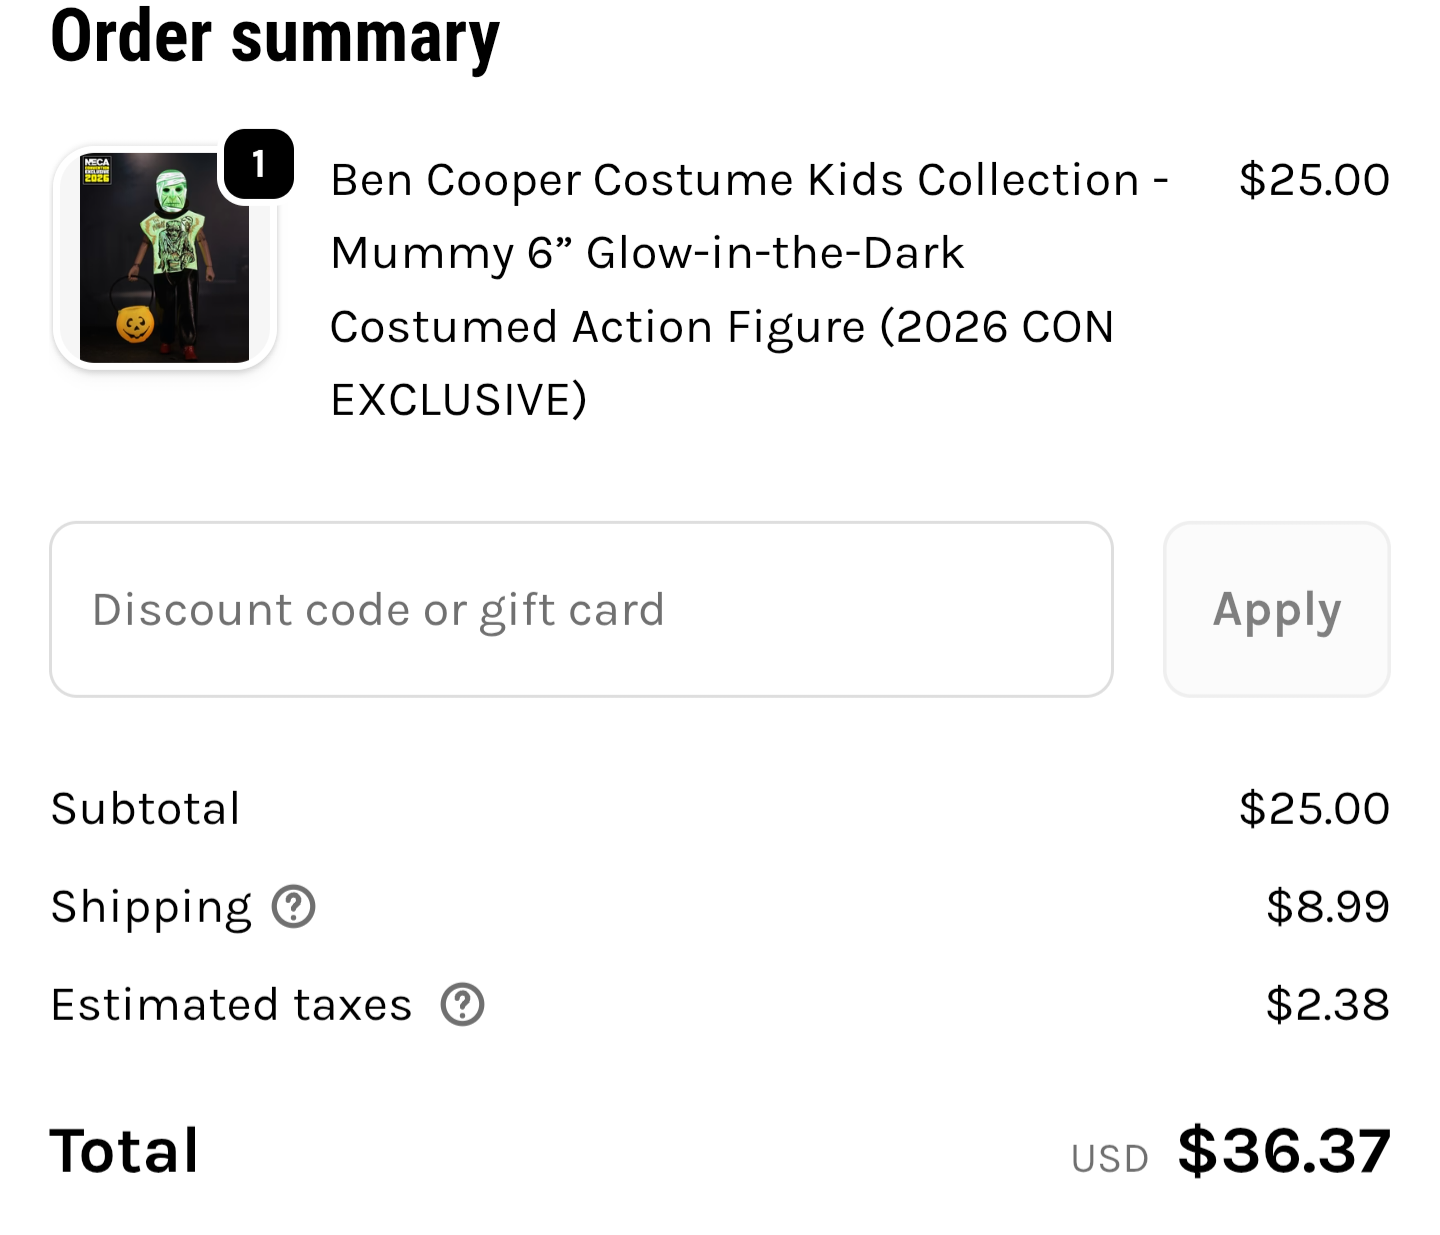The width and height of the screenshot is (1440, 1235).
Task: Click the $36.37 order total
Action: (x=1284, y=1150)
